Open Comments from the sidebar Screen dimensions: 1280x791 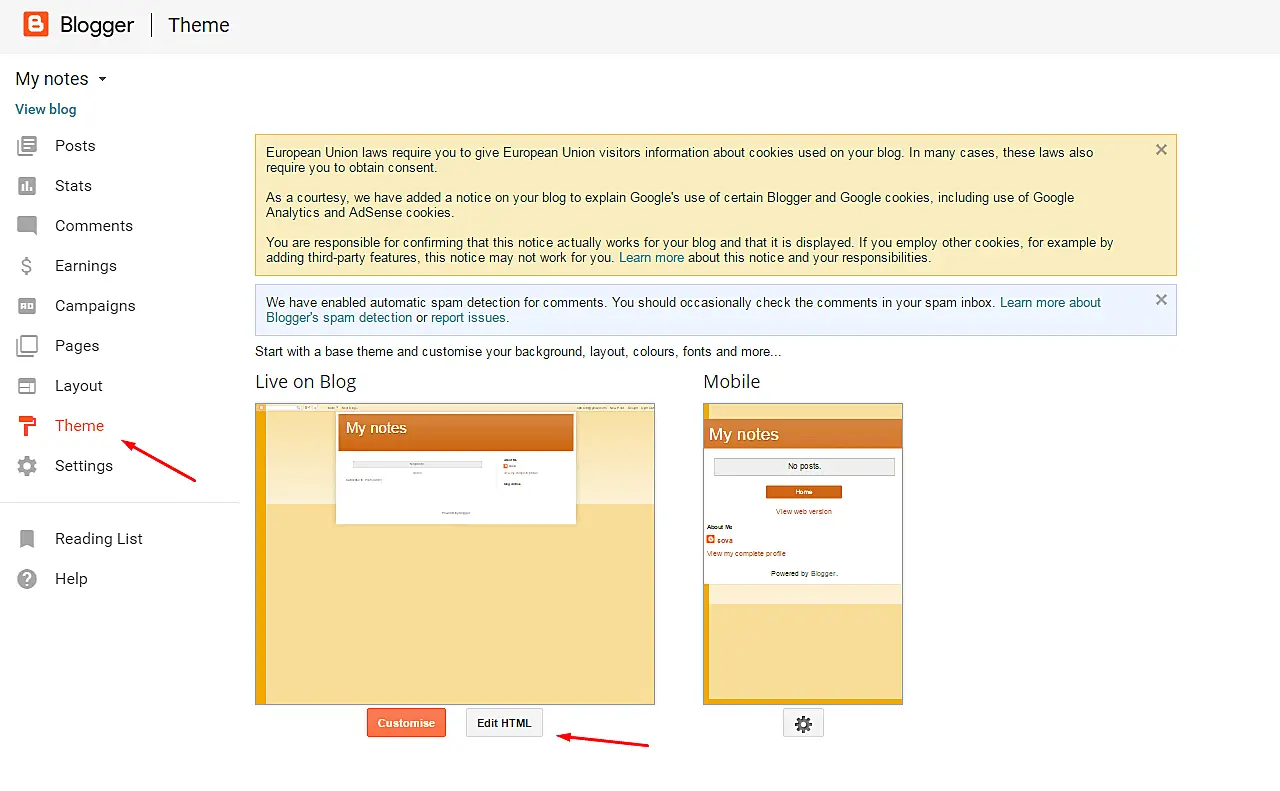pos(94,226)
